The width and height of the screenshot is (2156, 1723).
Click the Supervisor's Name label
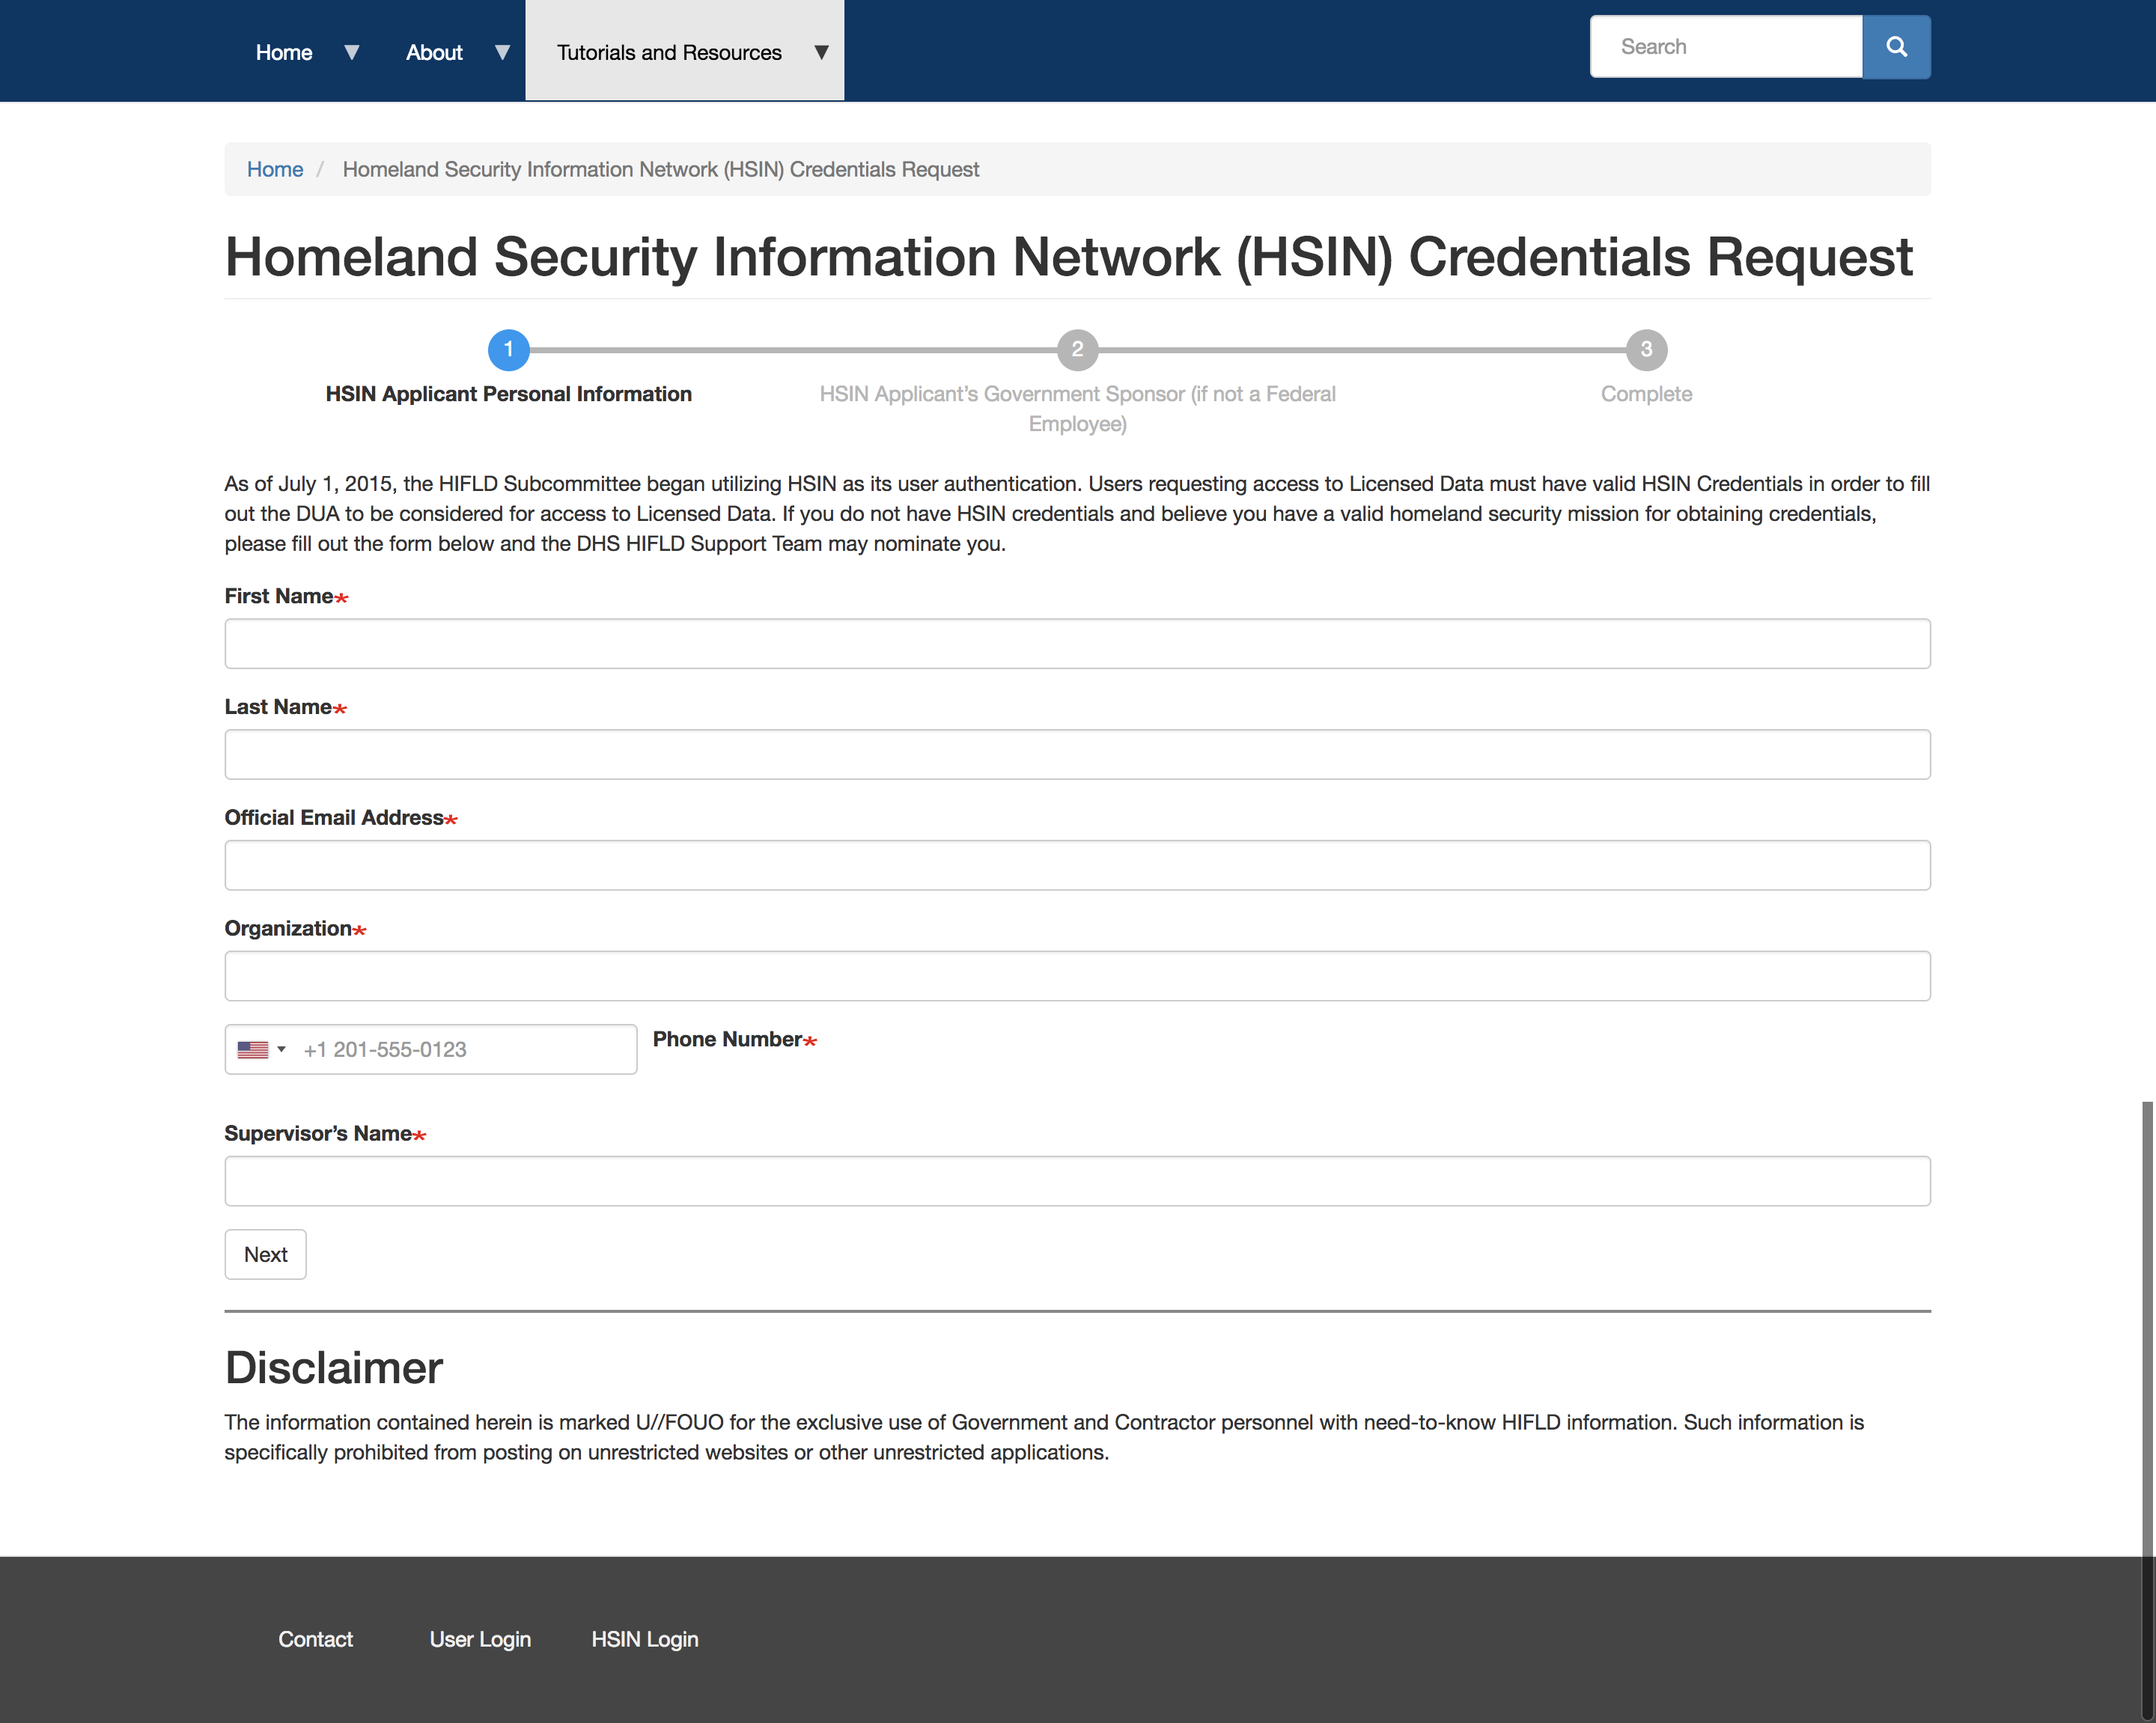(x=325, y=1133)
